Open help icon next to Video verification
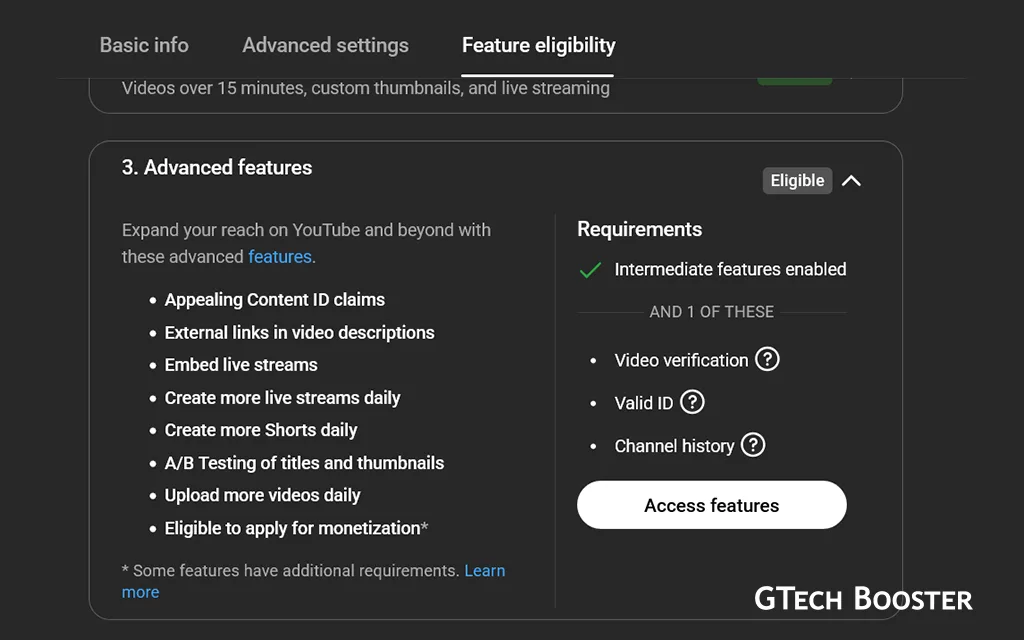Image resolution: width=1024 pixels, height=640 pixels. click(767, 359)
